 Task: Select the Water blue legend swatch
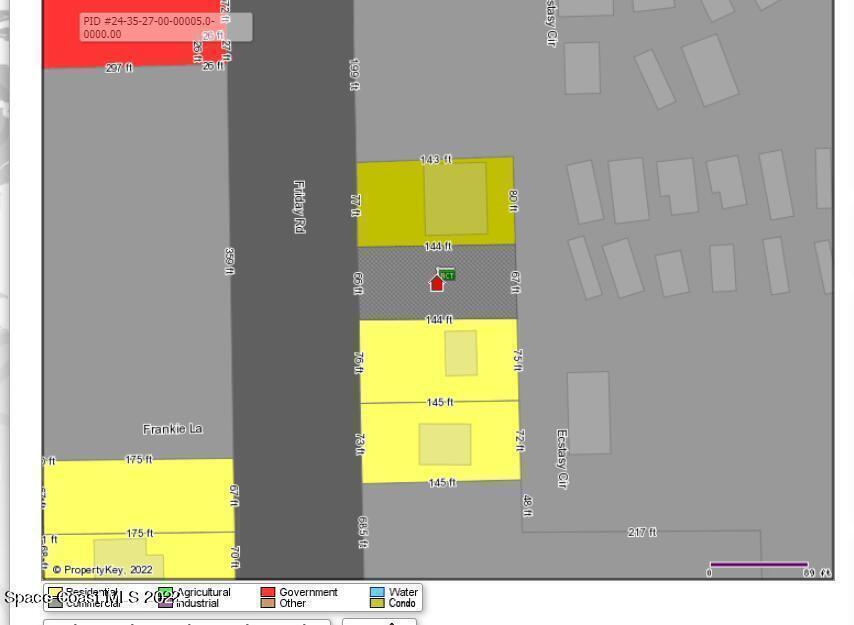[376, 592]
